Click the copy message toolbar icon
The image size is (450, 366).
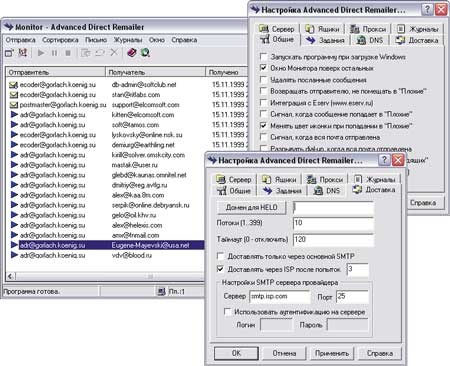(x=86, y=53)
